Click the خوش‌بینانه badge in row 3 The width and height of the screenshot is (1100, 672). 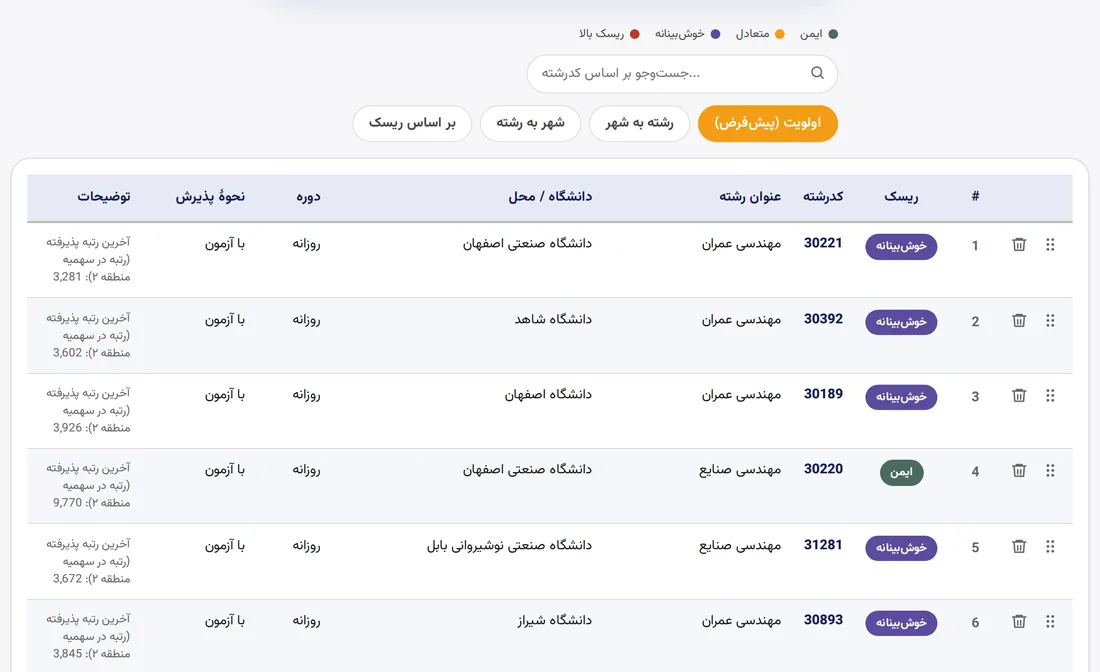[901, 397]
